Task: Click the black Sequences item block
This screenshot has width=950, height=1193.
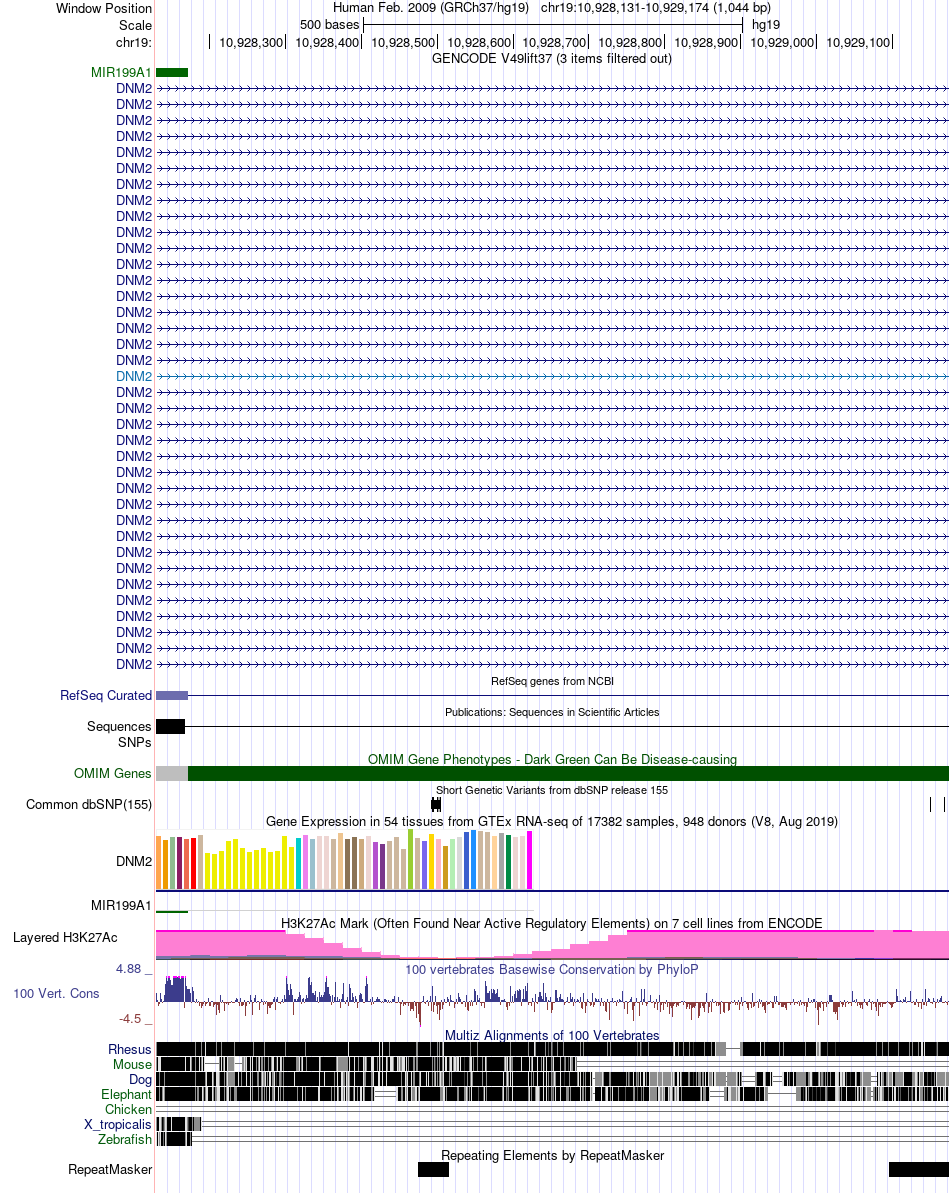Action: (170, 727)
